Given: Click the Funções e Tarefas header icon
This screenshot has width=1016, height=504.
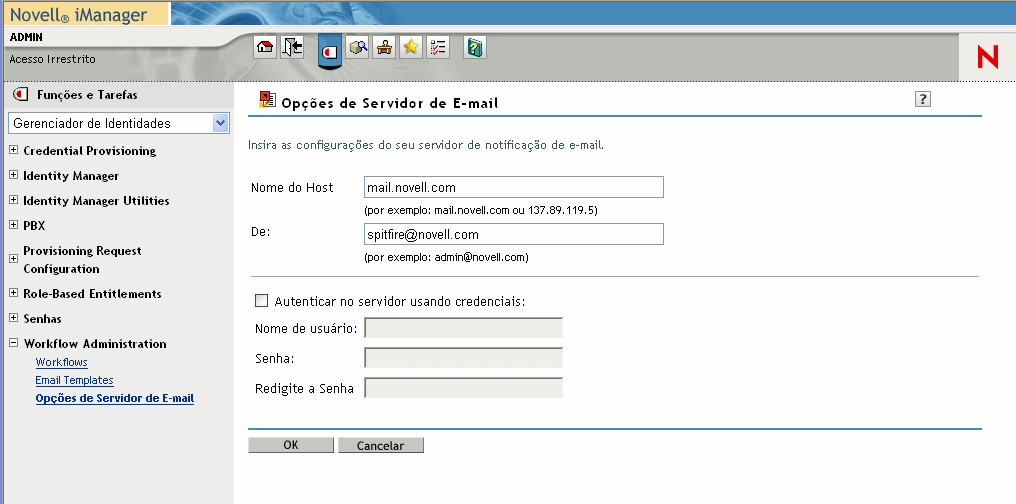Looking at the screenshot, I should [21, 95].
